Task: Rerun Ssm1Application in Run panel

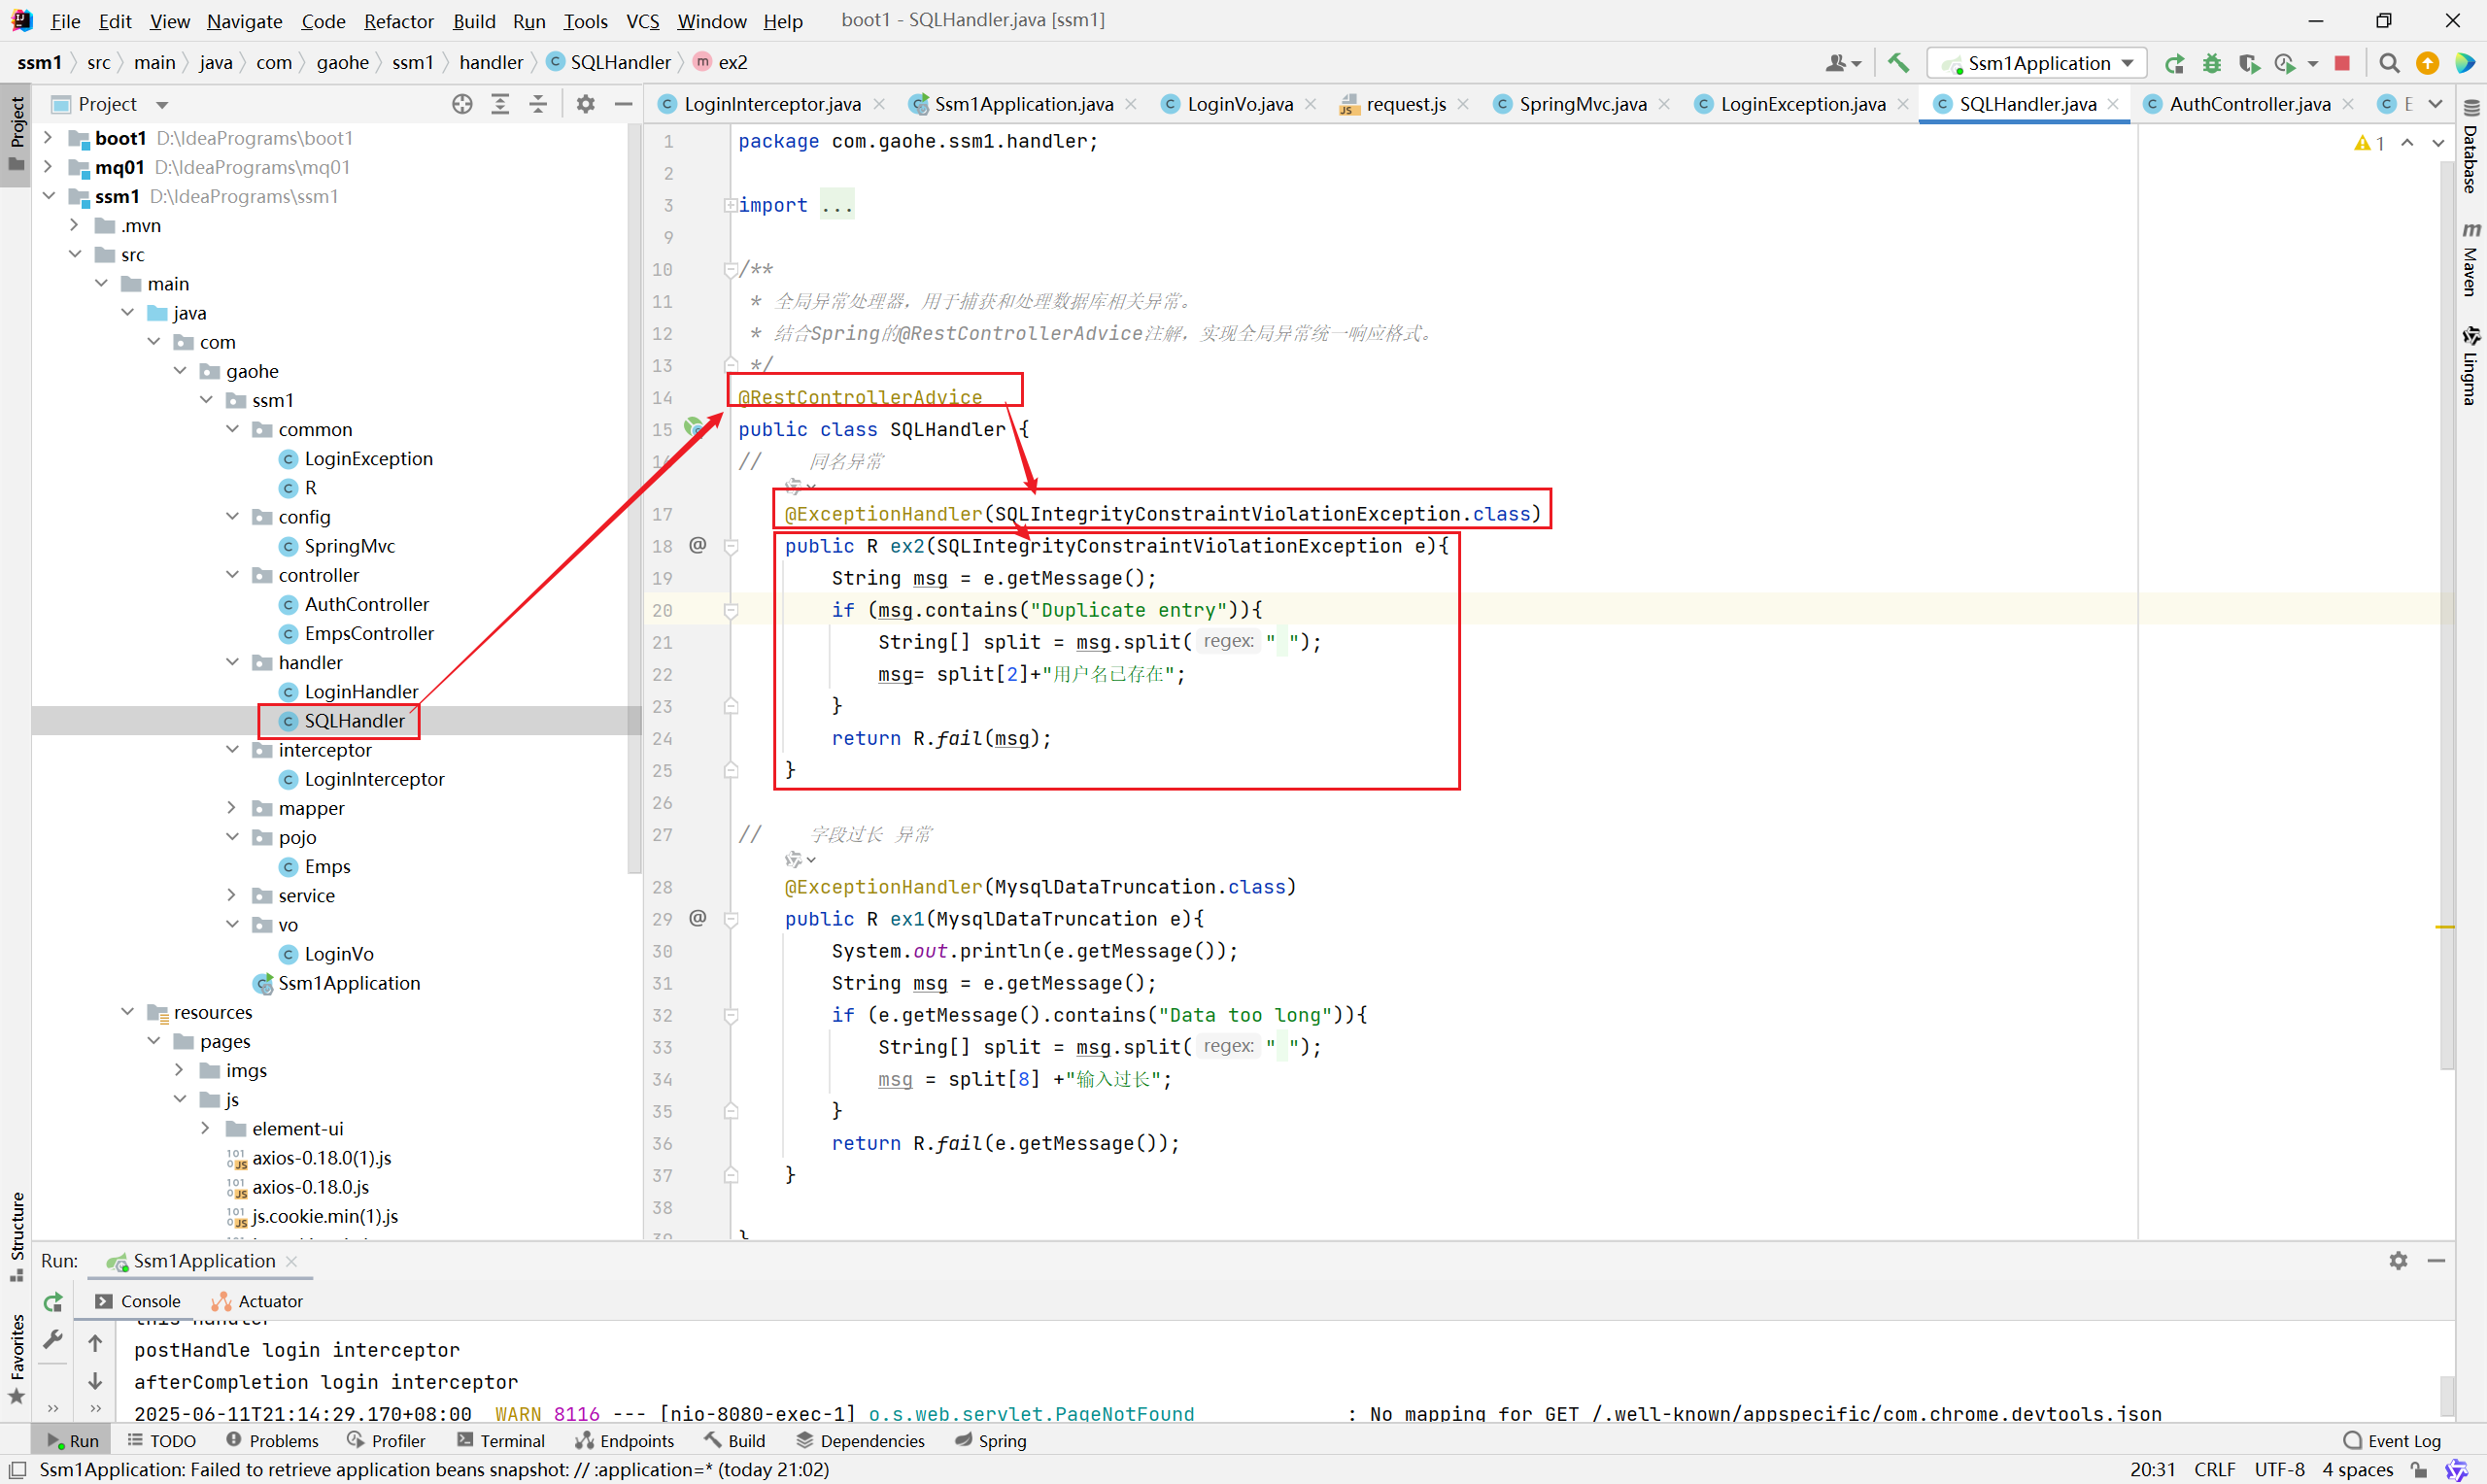Action: 53,1301
